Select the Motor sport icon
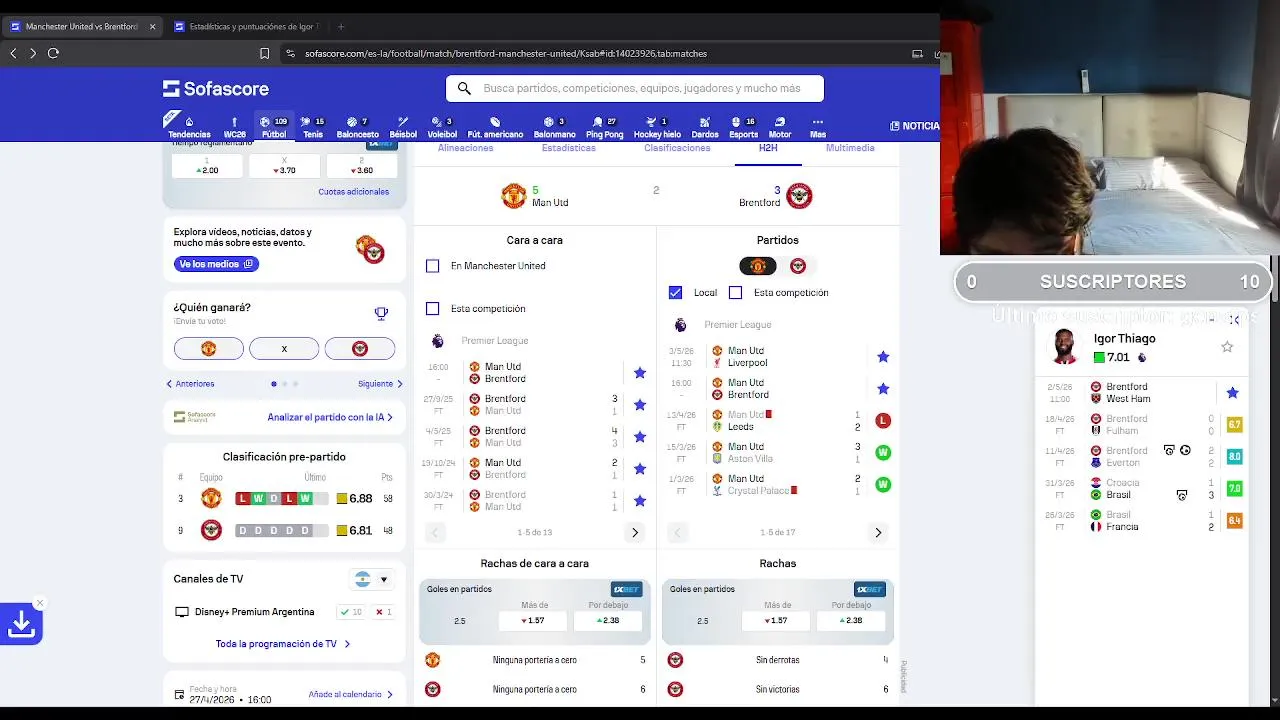The height and width of the screenshot is (720, 1280). (x=780, y=128)
